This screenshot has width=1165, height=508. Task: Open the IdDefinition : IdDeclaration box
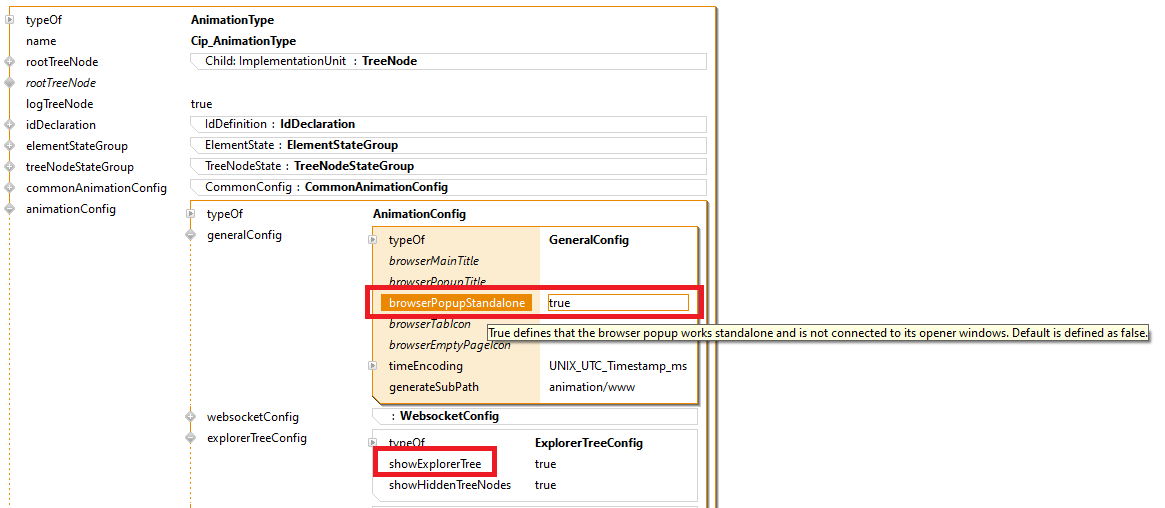click(x=448, y=125)
